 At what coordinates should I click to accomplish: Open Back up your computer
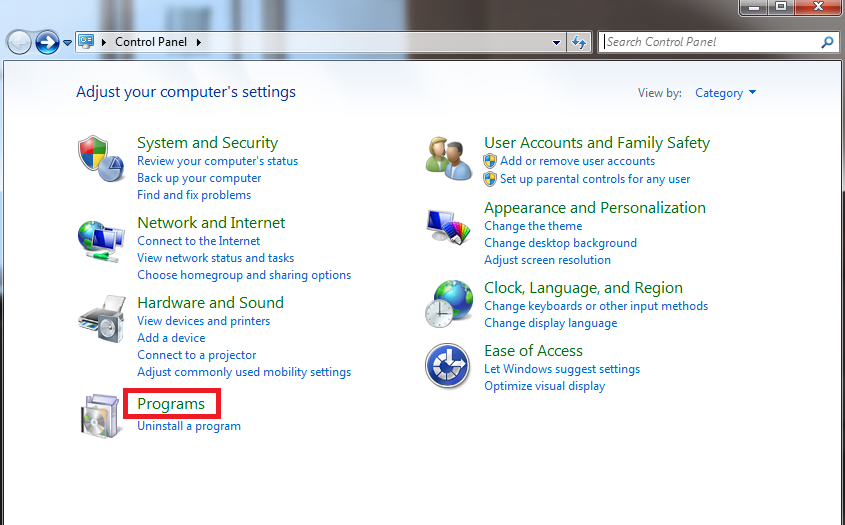199,178
